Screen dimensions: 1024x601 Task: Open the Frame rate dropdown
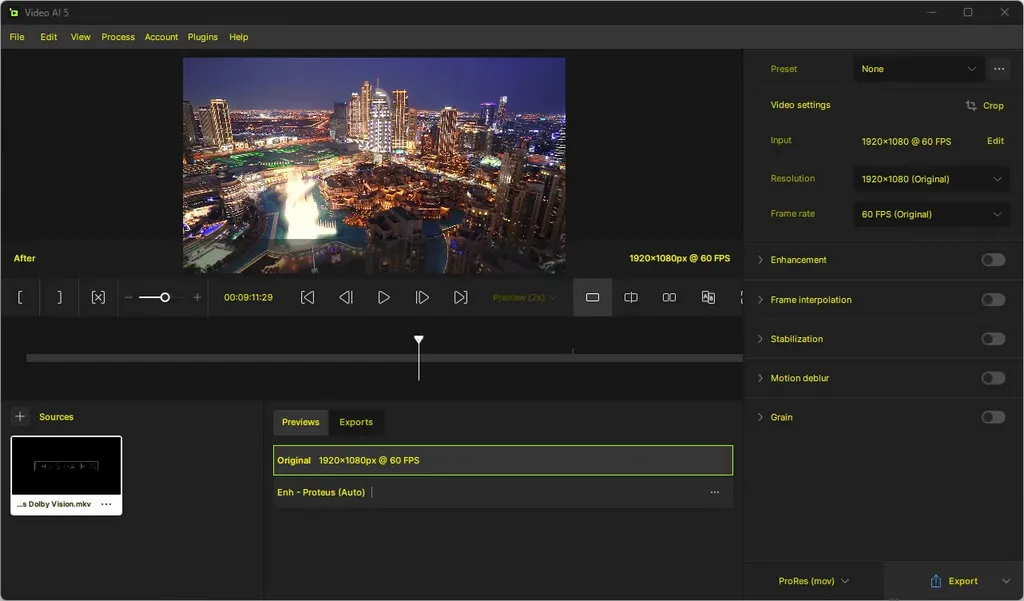[x=931, y=214]
